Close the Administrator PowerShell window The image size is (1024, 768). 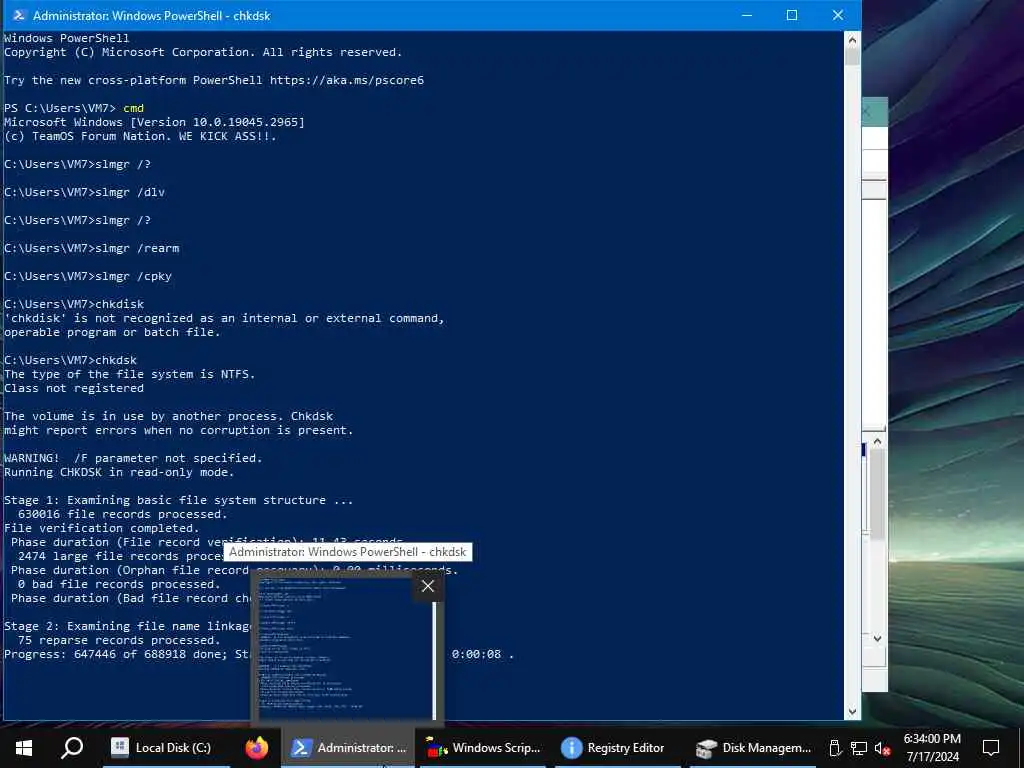838,15
